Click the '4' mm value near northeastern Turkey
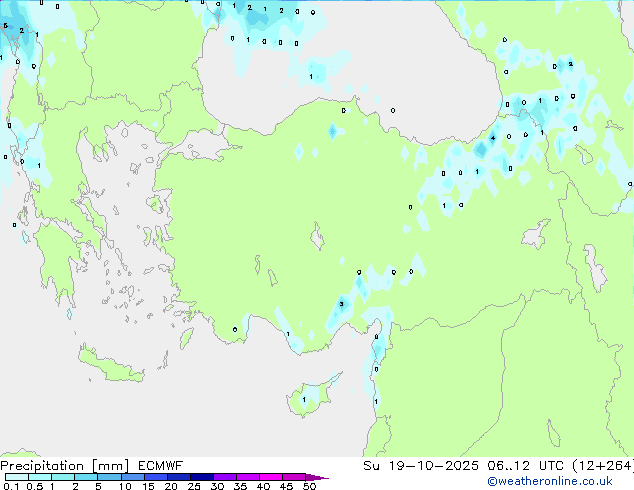This screenshot has height=490, width=634. coord(492,138)
